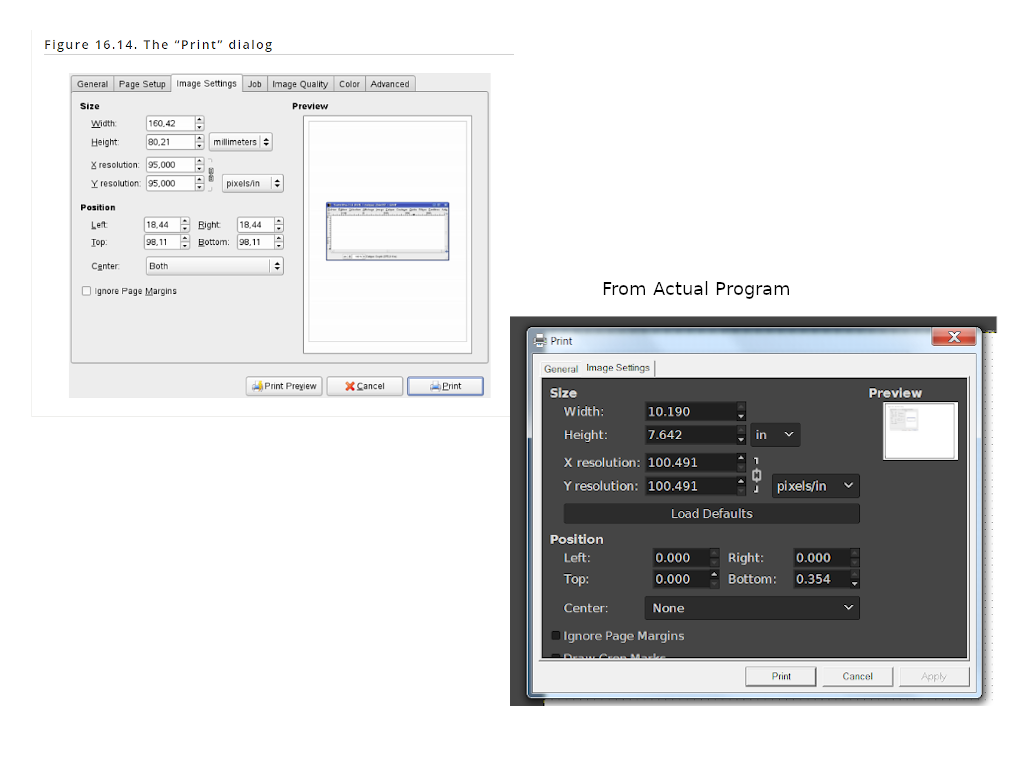This screenshot has width=1024, height=768.
Task: Open the millimeters unit dropdown
Action: point(240,142)
